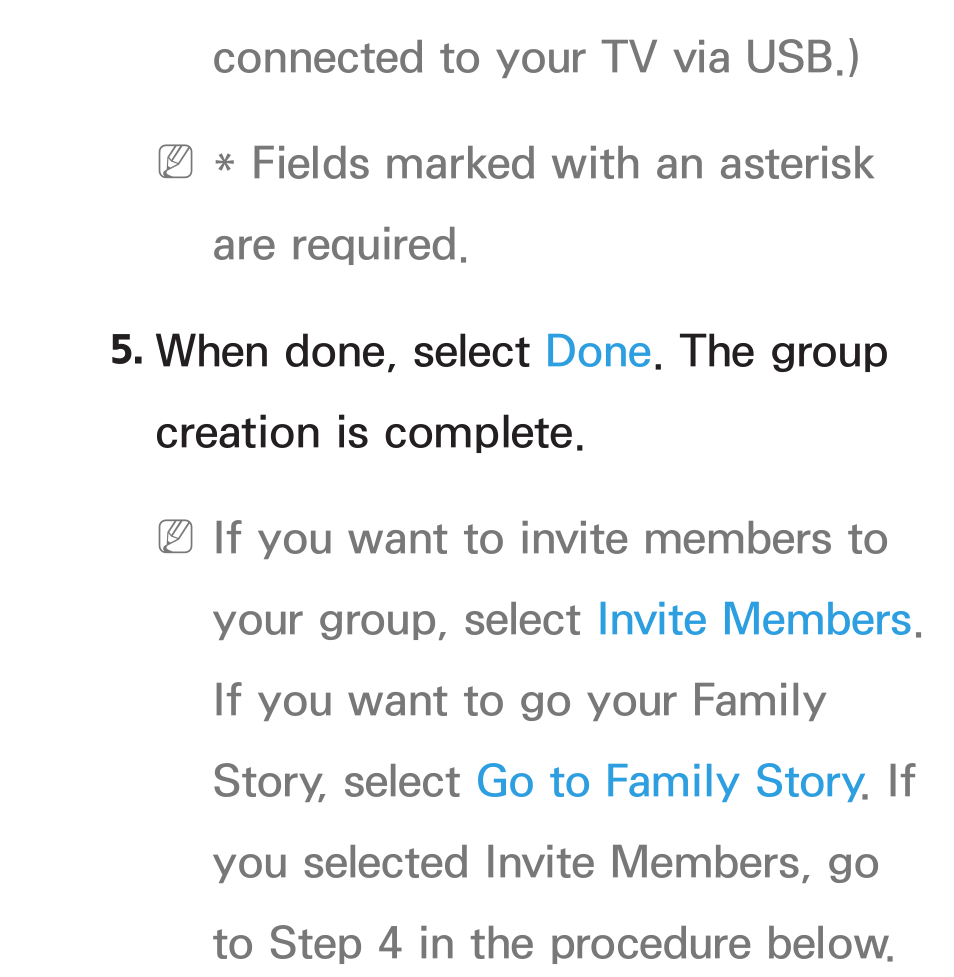Click the line 'to Step 4 in the procedure below.'

point(554,944)
